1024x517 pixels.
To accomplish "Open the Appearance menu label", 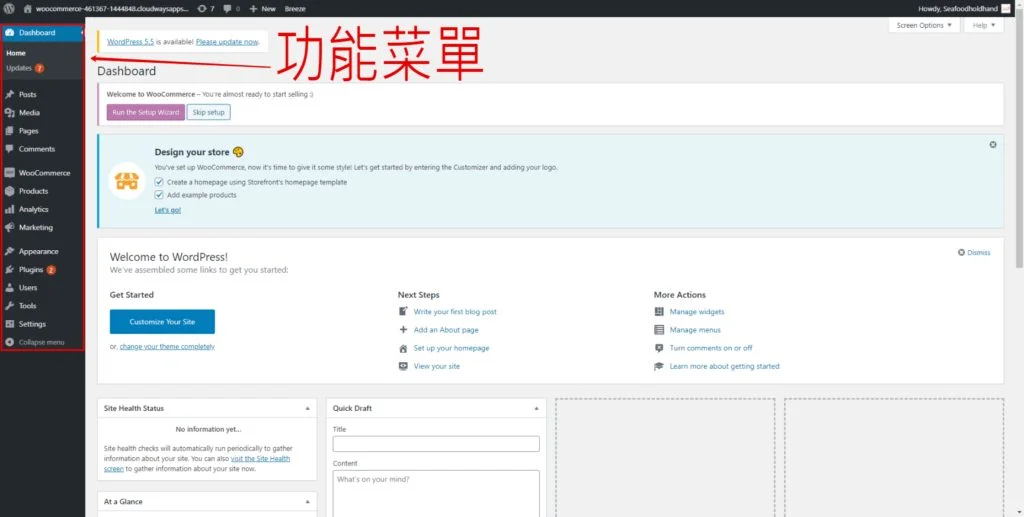I will [x=39, y=251].
